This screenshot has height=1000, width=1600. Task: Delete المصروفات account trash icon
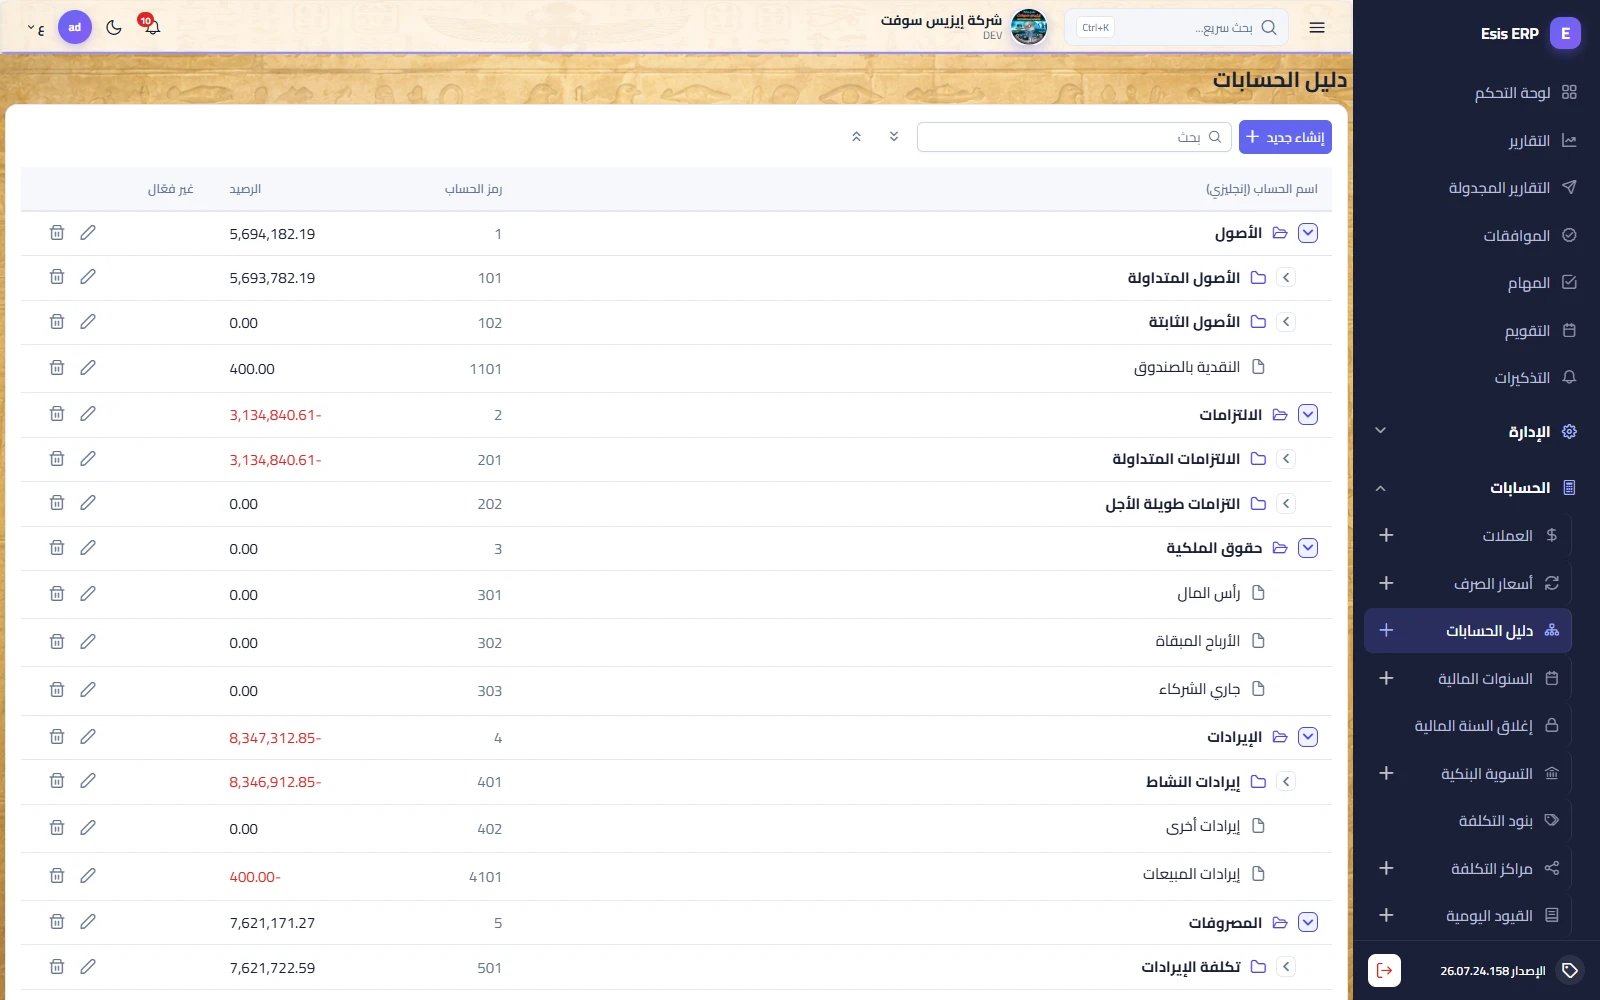point(57,922)
